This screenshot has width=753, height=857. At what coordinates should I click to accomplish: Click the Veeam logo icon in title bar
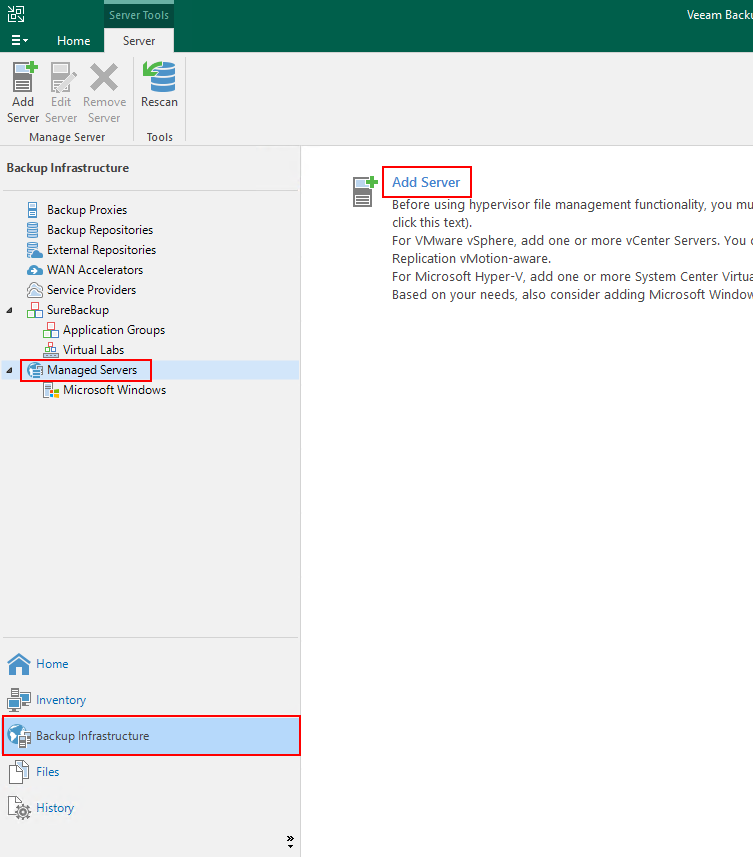17,14
